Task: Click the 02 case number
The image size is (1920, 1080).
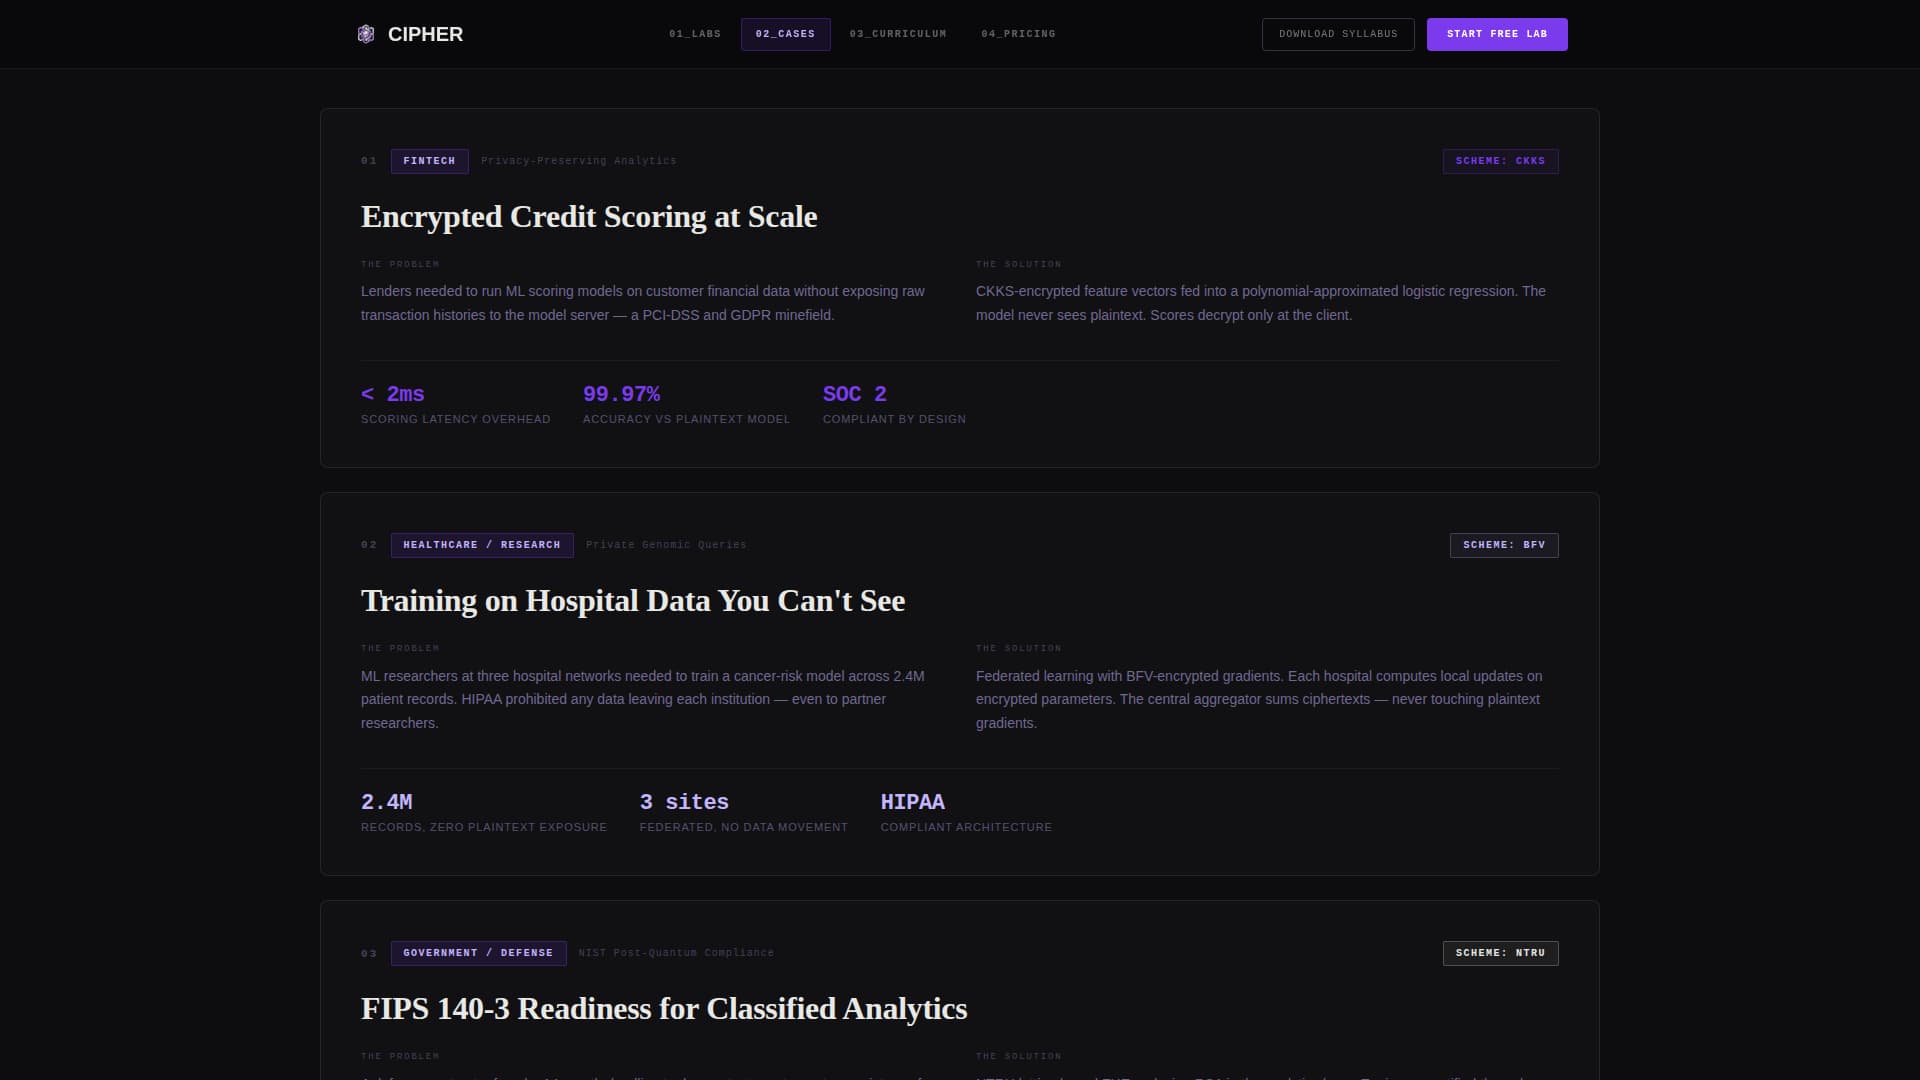Action: [x=369, y=545]
